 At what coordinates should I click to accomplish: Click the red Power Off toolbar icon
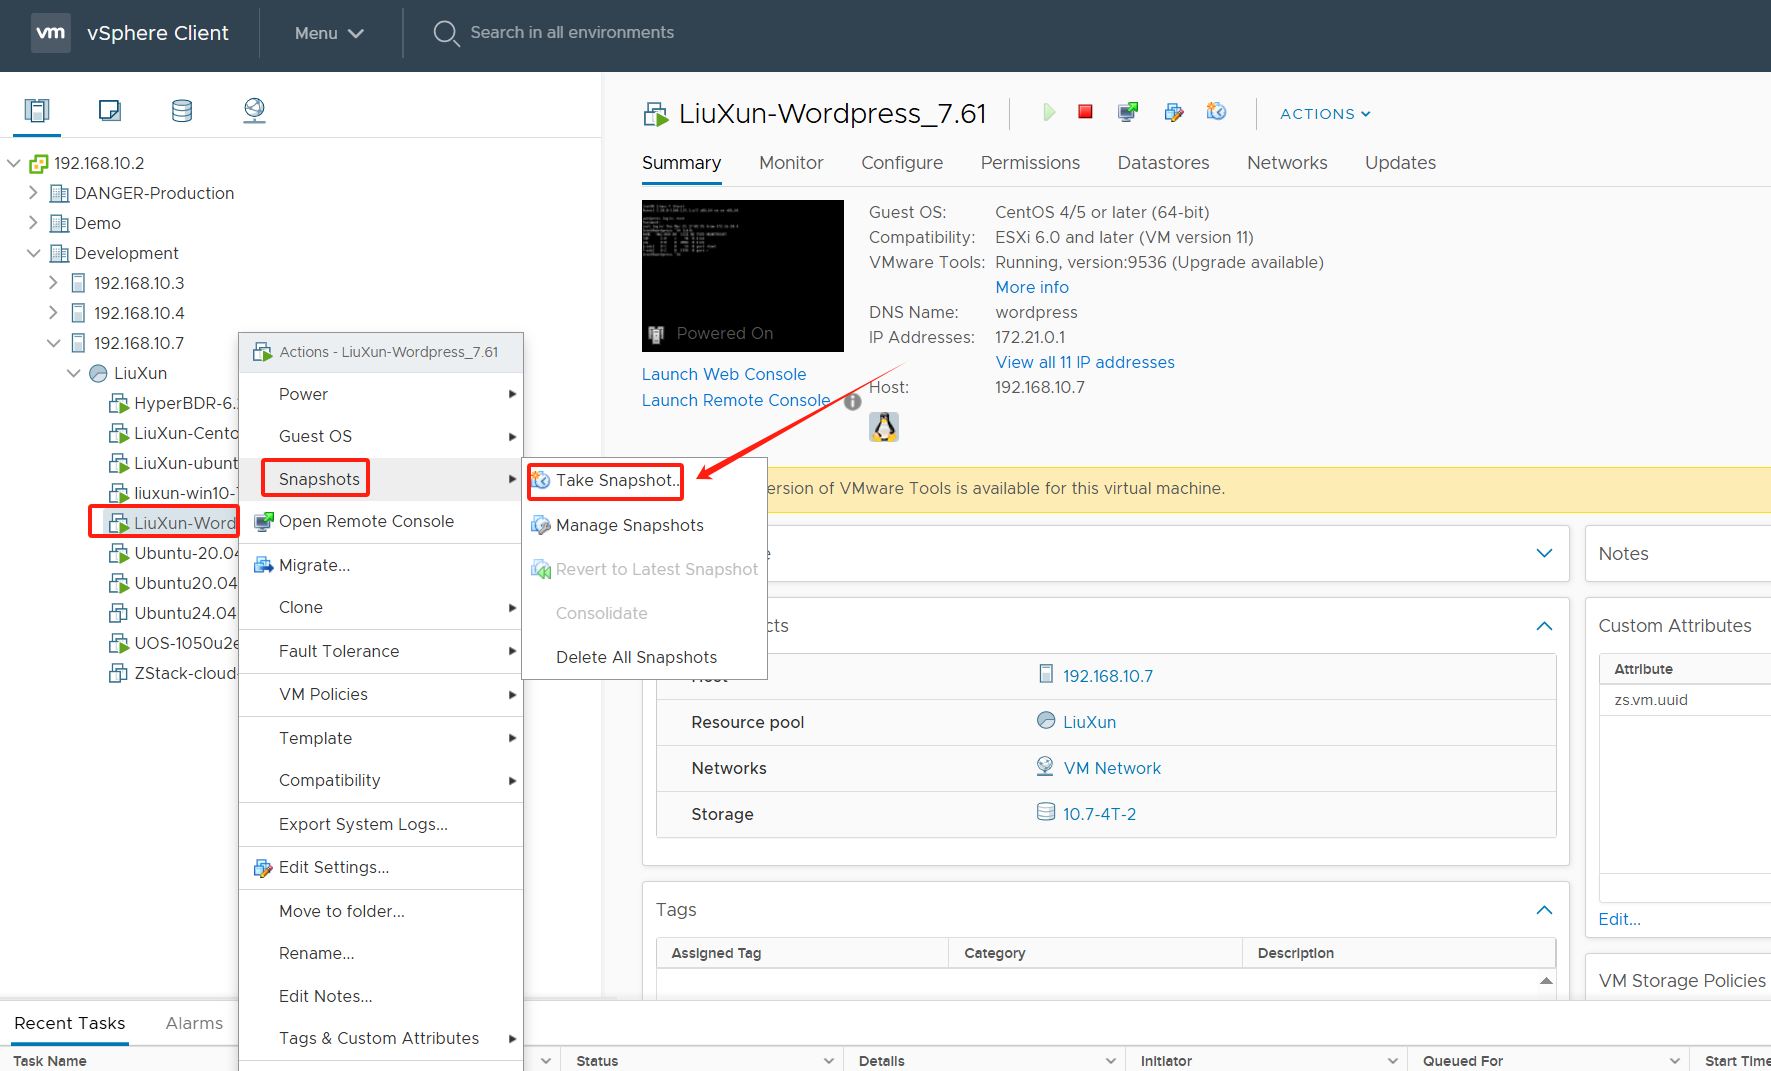(1085, 112)
